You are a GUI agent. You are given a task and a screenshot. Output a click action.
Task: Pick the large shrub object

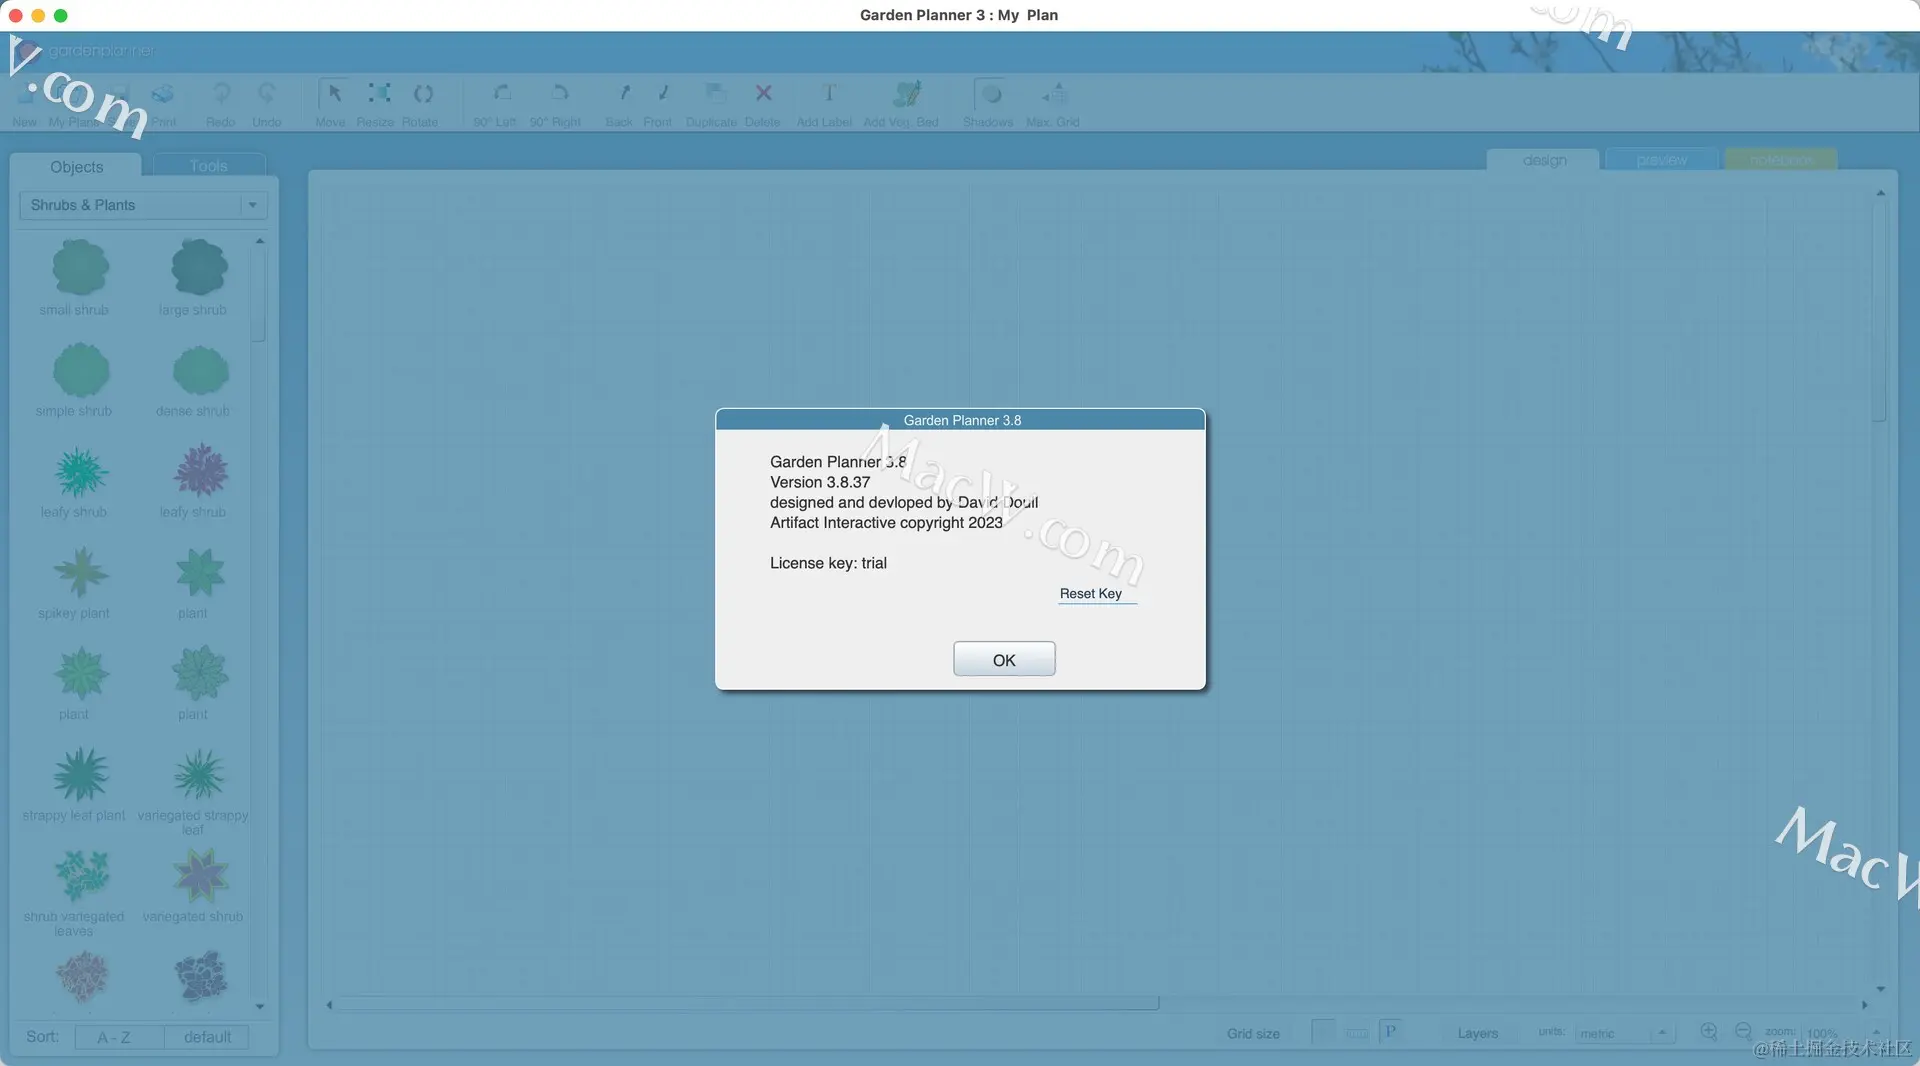click(x=199, y=267)
